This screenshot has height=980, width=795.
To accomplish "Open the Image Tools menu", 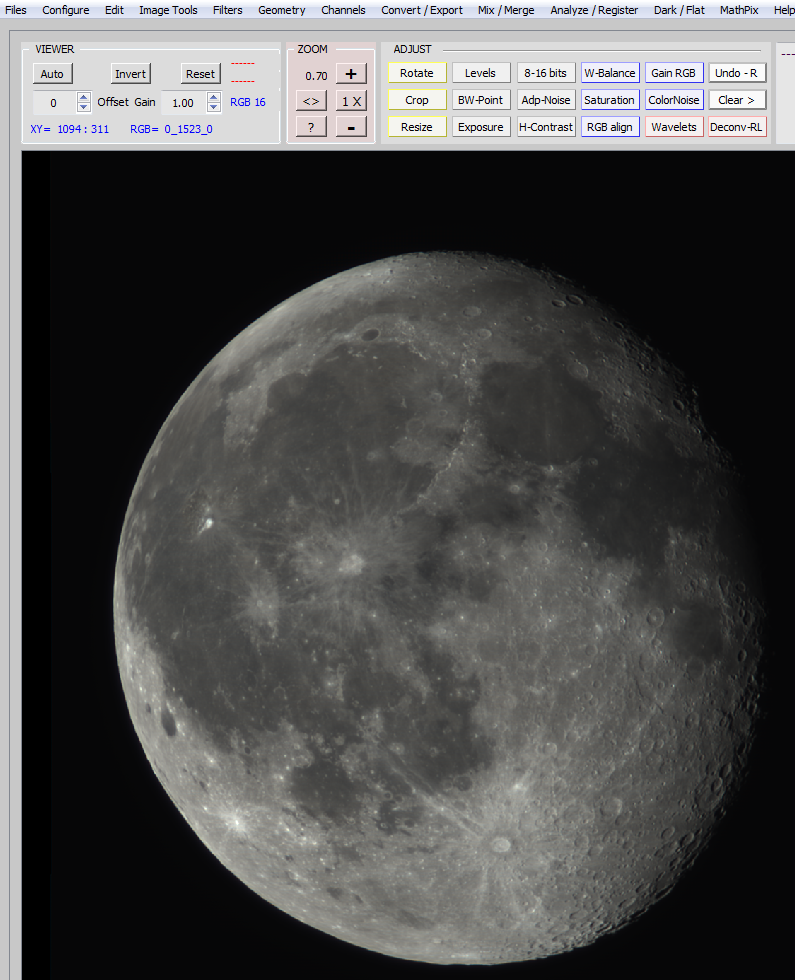I will tap(168, 10).
